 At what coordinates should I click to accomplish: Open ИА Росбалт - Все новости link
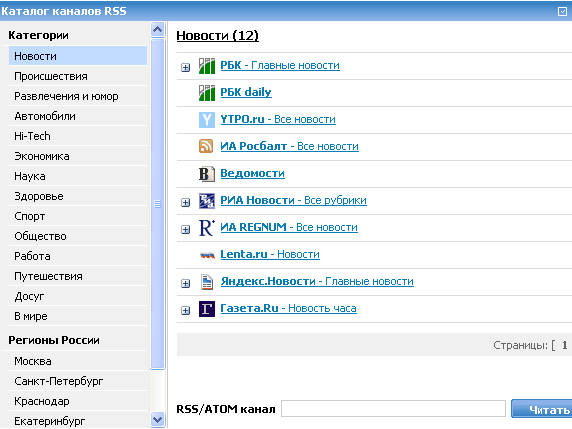(x=289, y=146)
